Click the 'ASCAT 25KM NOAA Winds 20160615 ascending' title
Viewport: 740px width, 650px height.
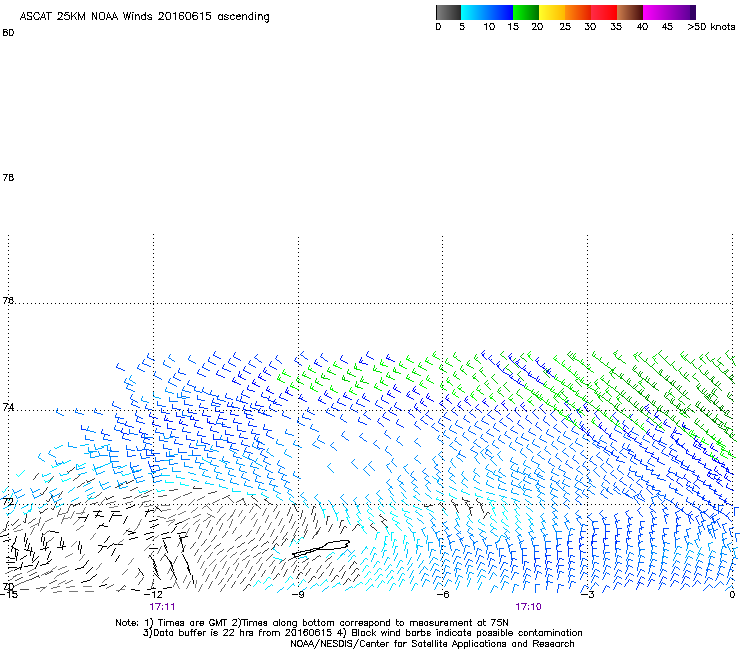144,17
